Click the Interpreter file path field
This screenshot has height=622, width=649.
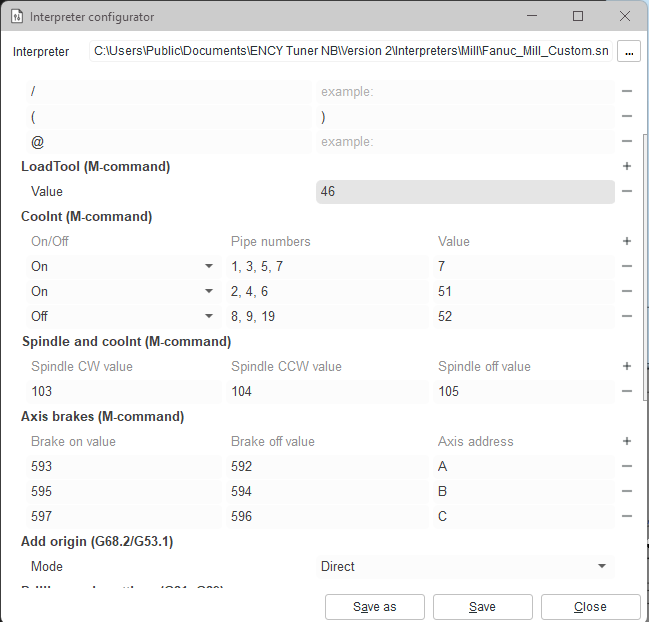(x=350, y=51)
